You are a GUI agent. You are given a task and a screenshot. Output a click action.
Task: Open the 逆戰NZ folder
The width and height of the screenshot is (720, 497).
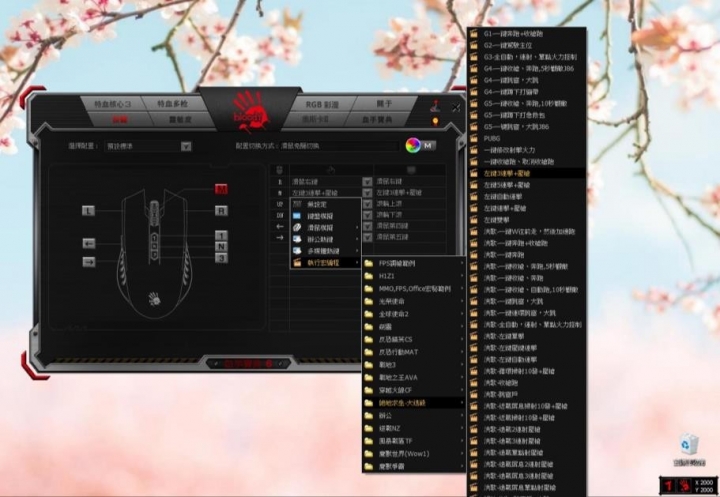coord(414,429)
